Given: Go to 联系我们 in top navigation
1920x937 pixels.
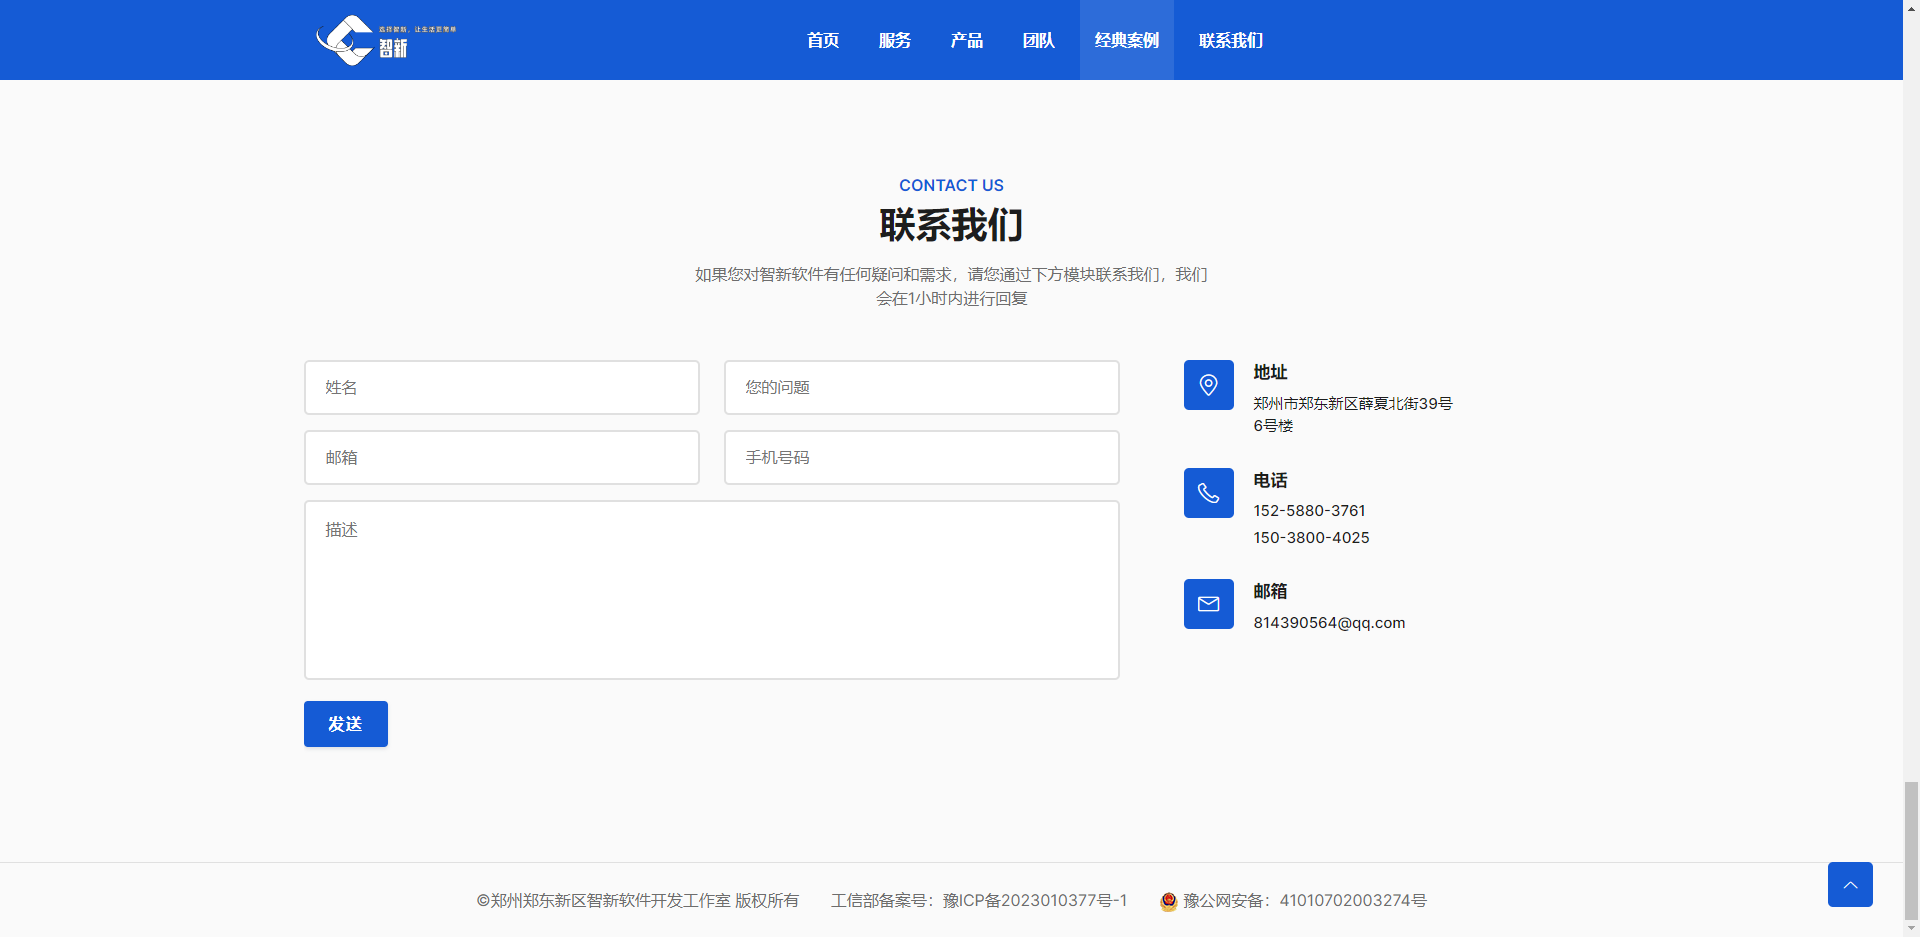Looking at the screenshot, I should coord(1231,40).
